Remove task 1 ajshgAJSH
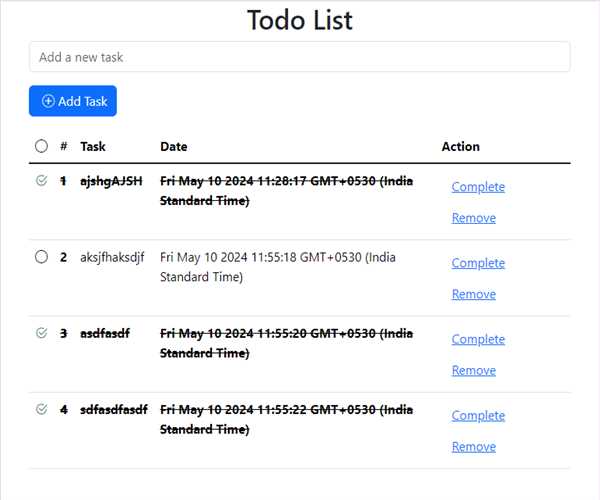The width and height of the screenshot is (600, 500). click(474, 218)
